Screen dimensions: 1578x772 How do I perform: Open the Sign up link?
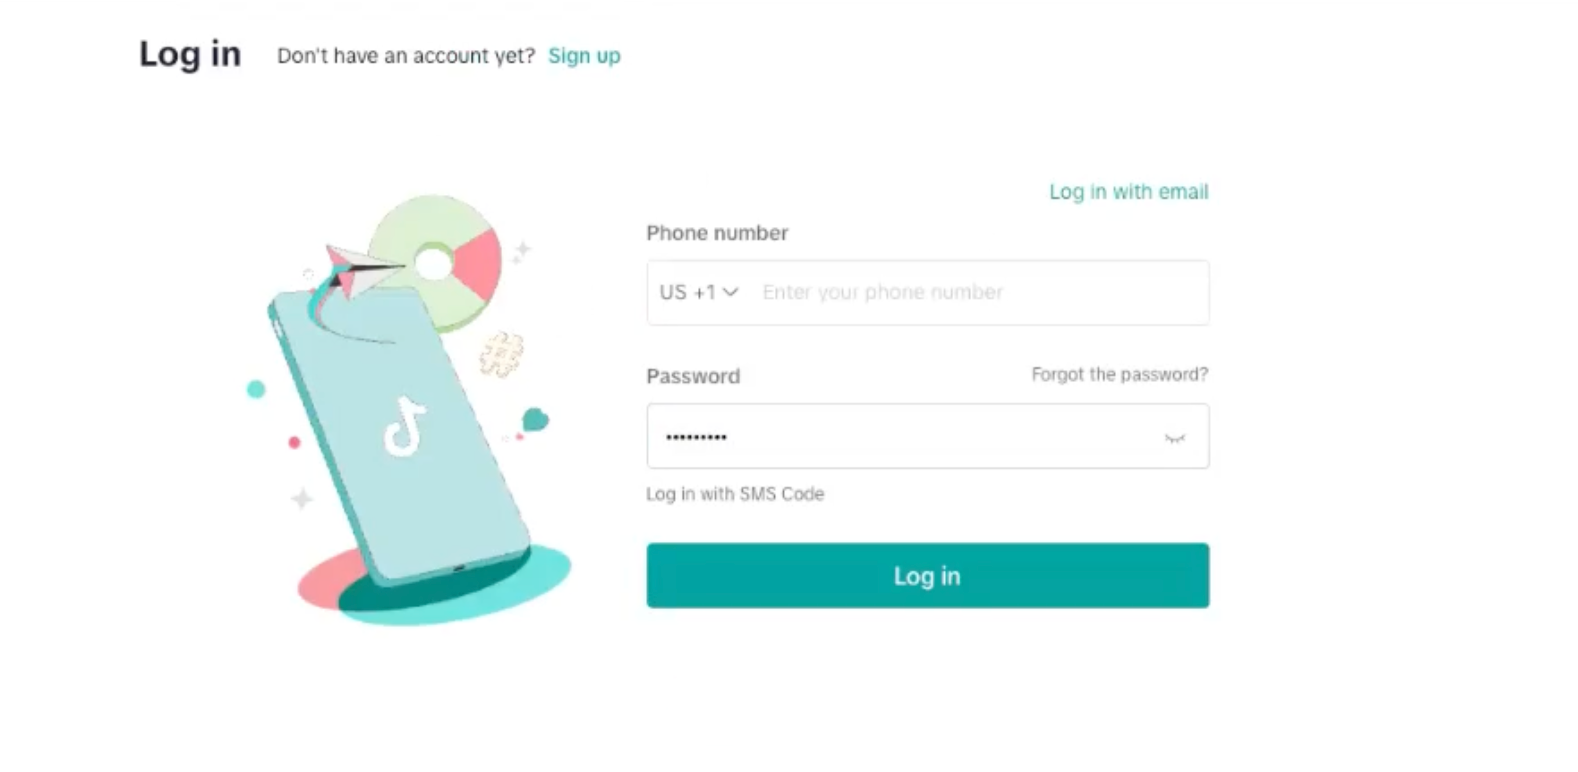tap(584, 56)
